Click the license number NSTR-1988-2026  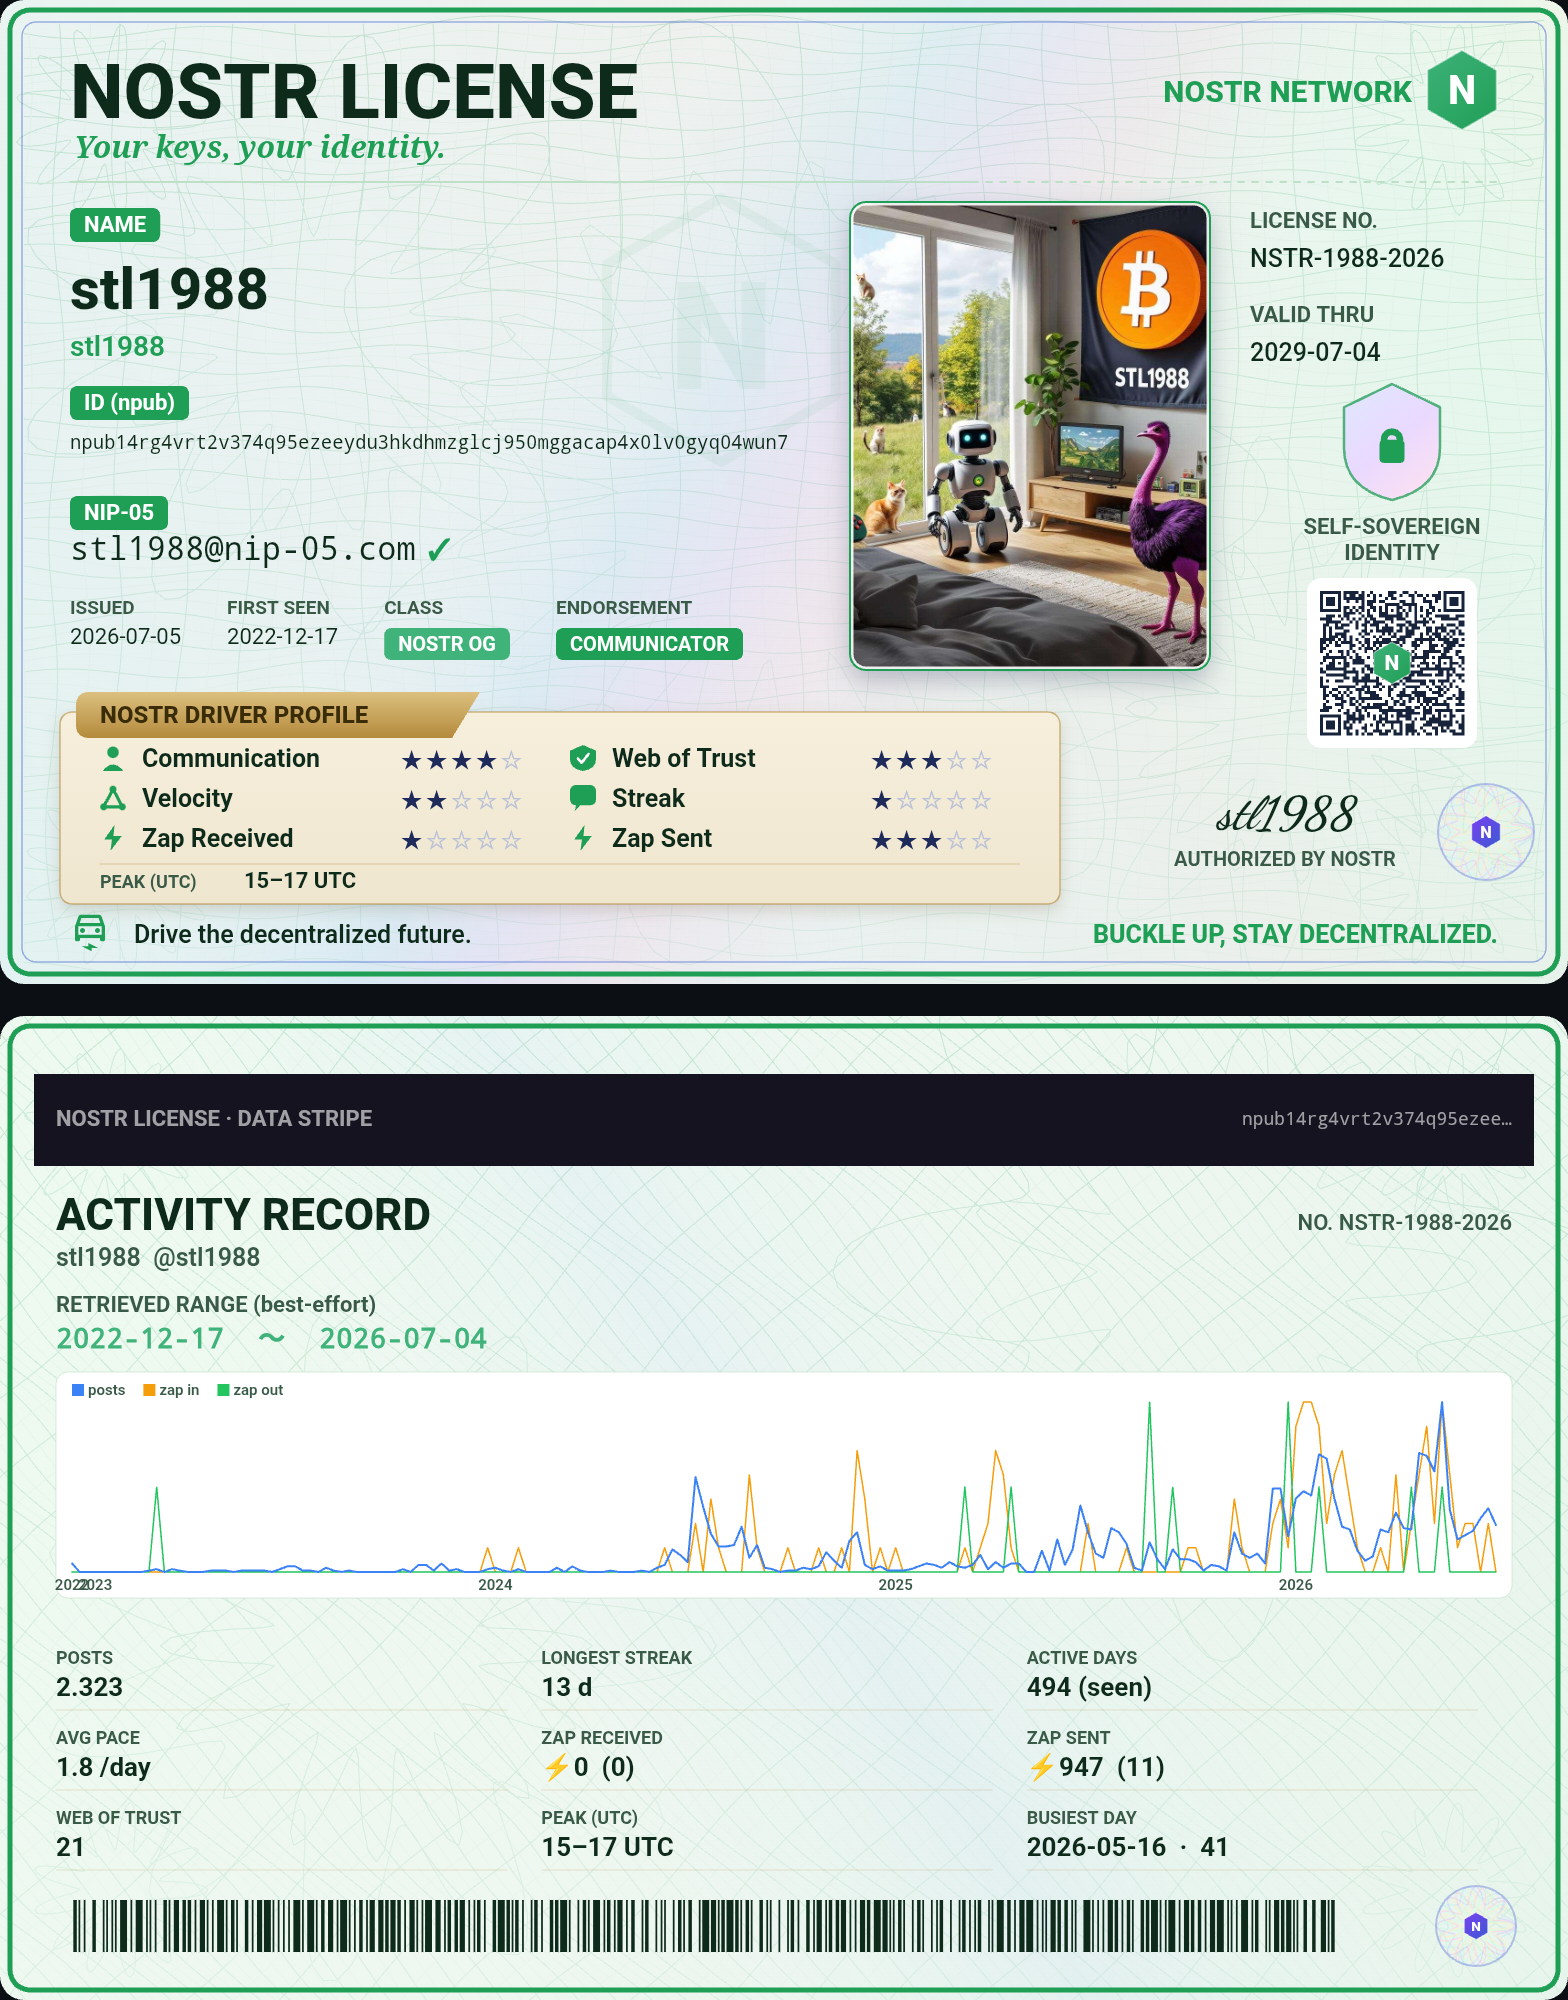point(1347,258)
